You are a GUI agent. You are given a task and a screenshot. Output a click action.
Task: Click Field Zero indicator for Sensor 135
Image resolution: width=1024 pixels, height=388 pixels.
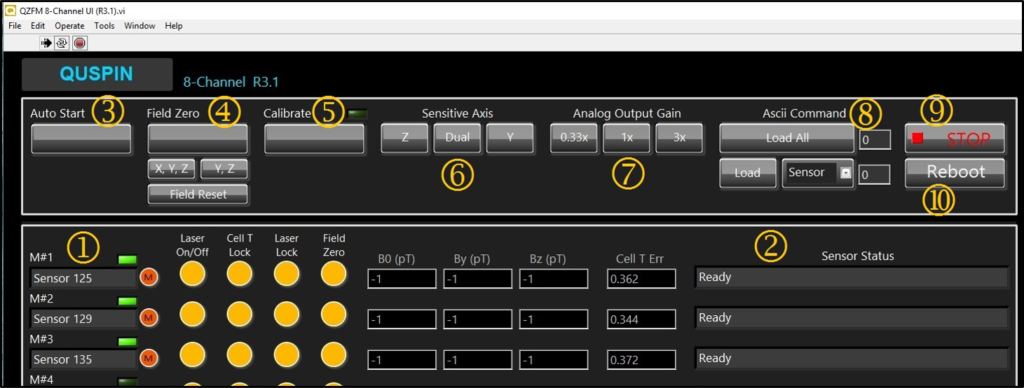click(x=334, y=354)
